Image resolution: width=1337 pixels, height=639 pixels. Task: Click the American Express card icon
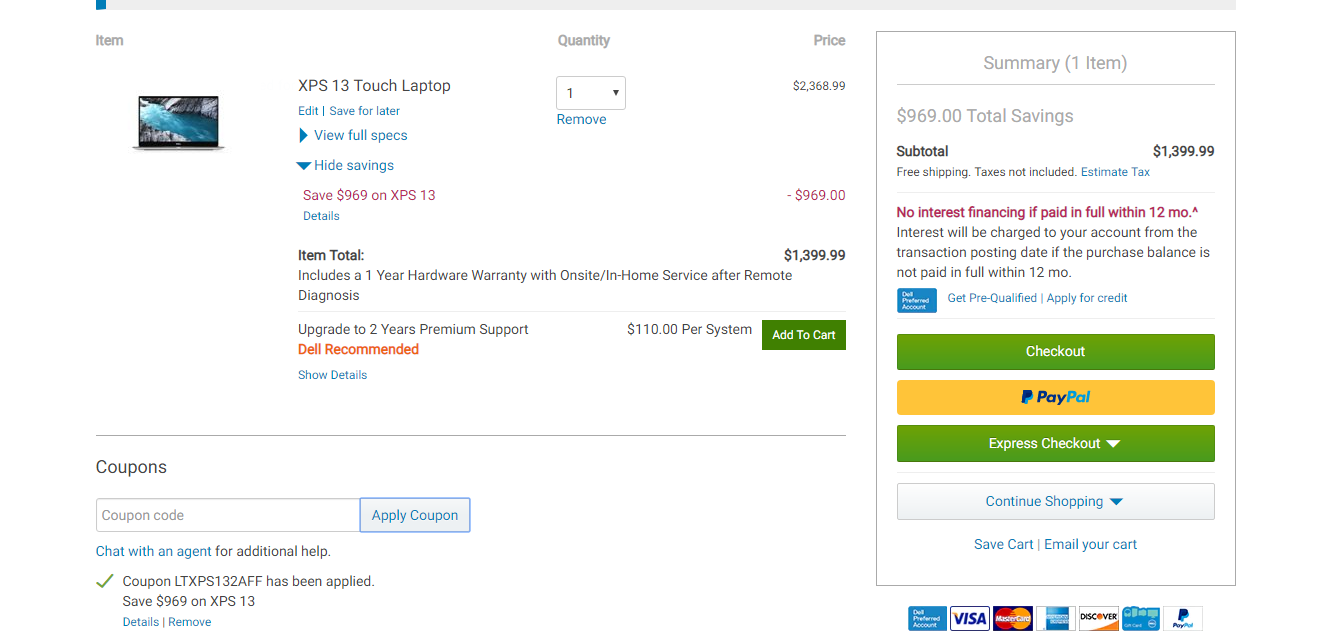1056,618
